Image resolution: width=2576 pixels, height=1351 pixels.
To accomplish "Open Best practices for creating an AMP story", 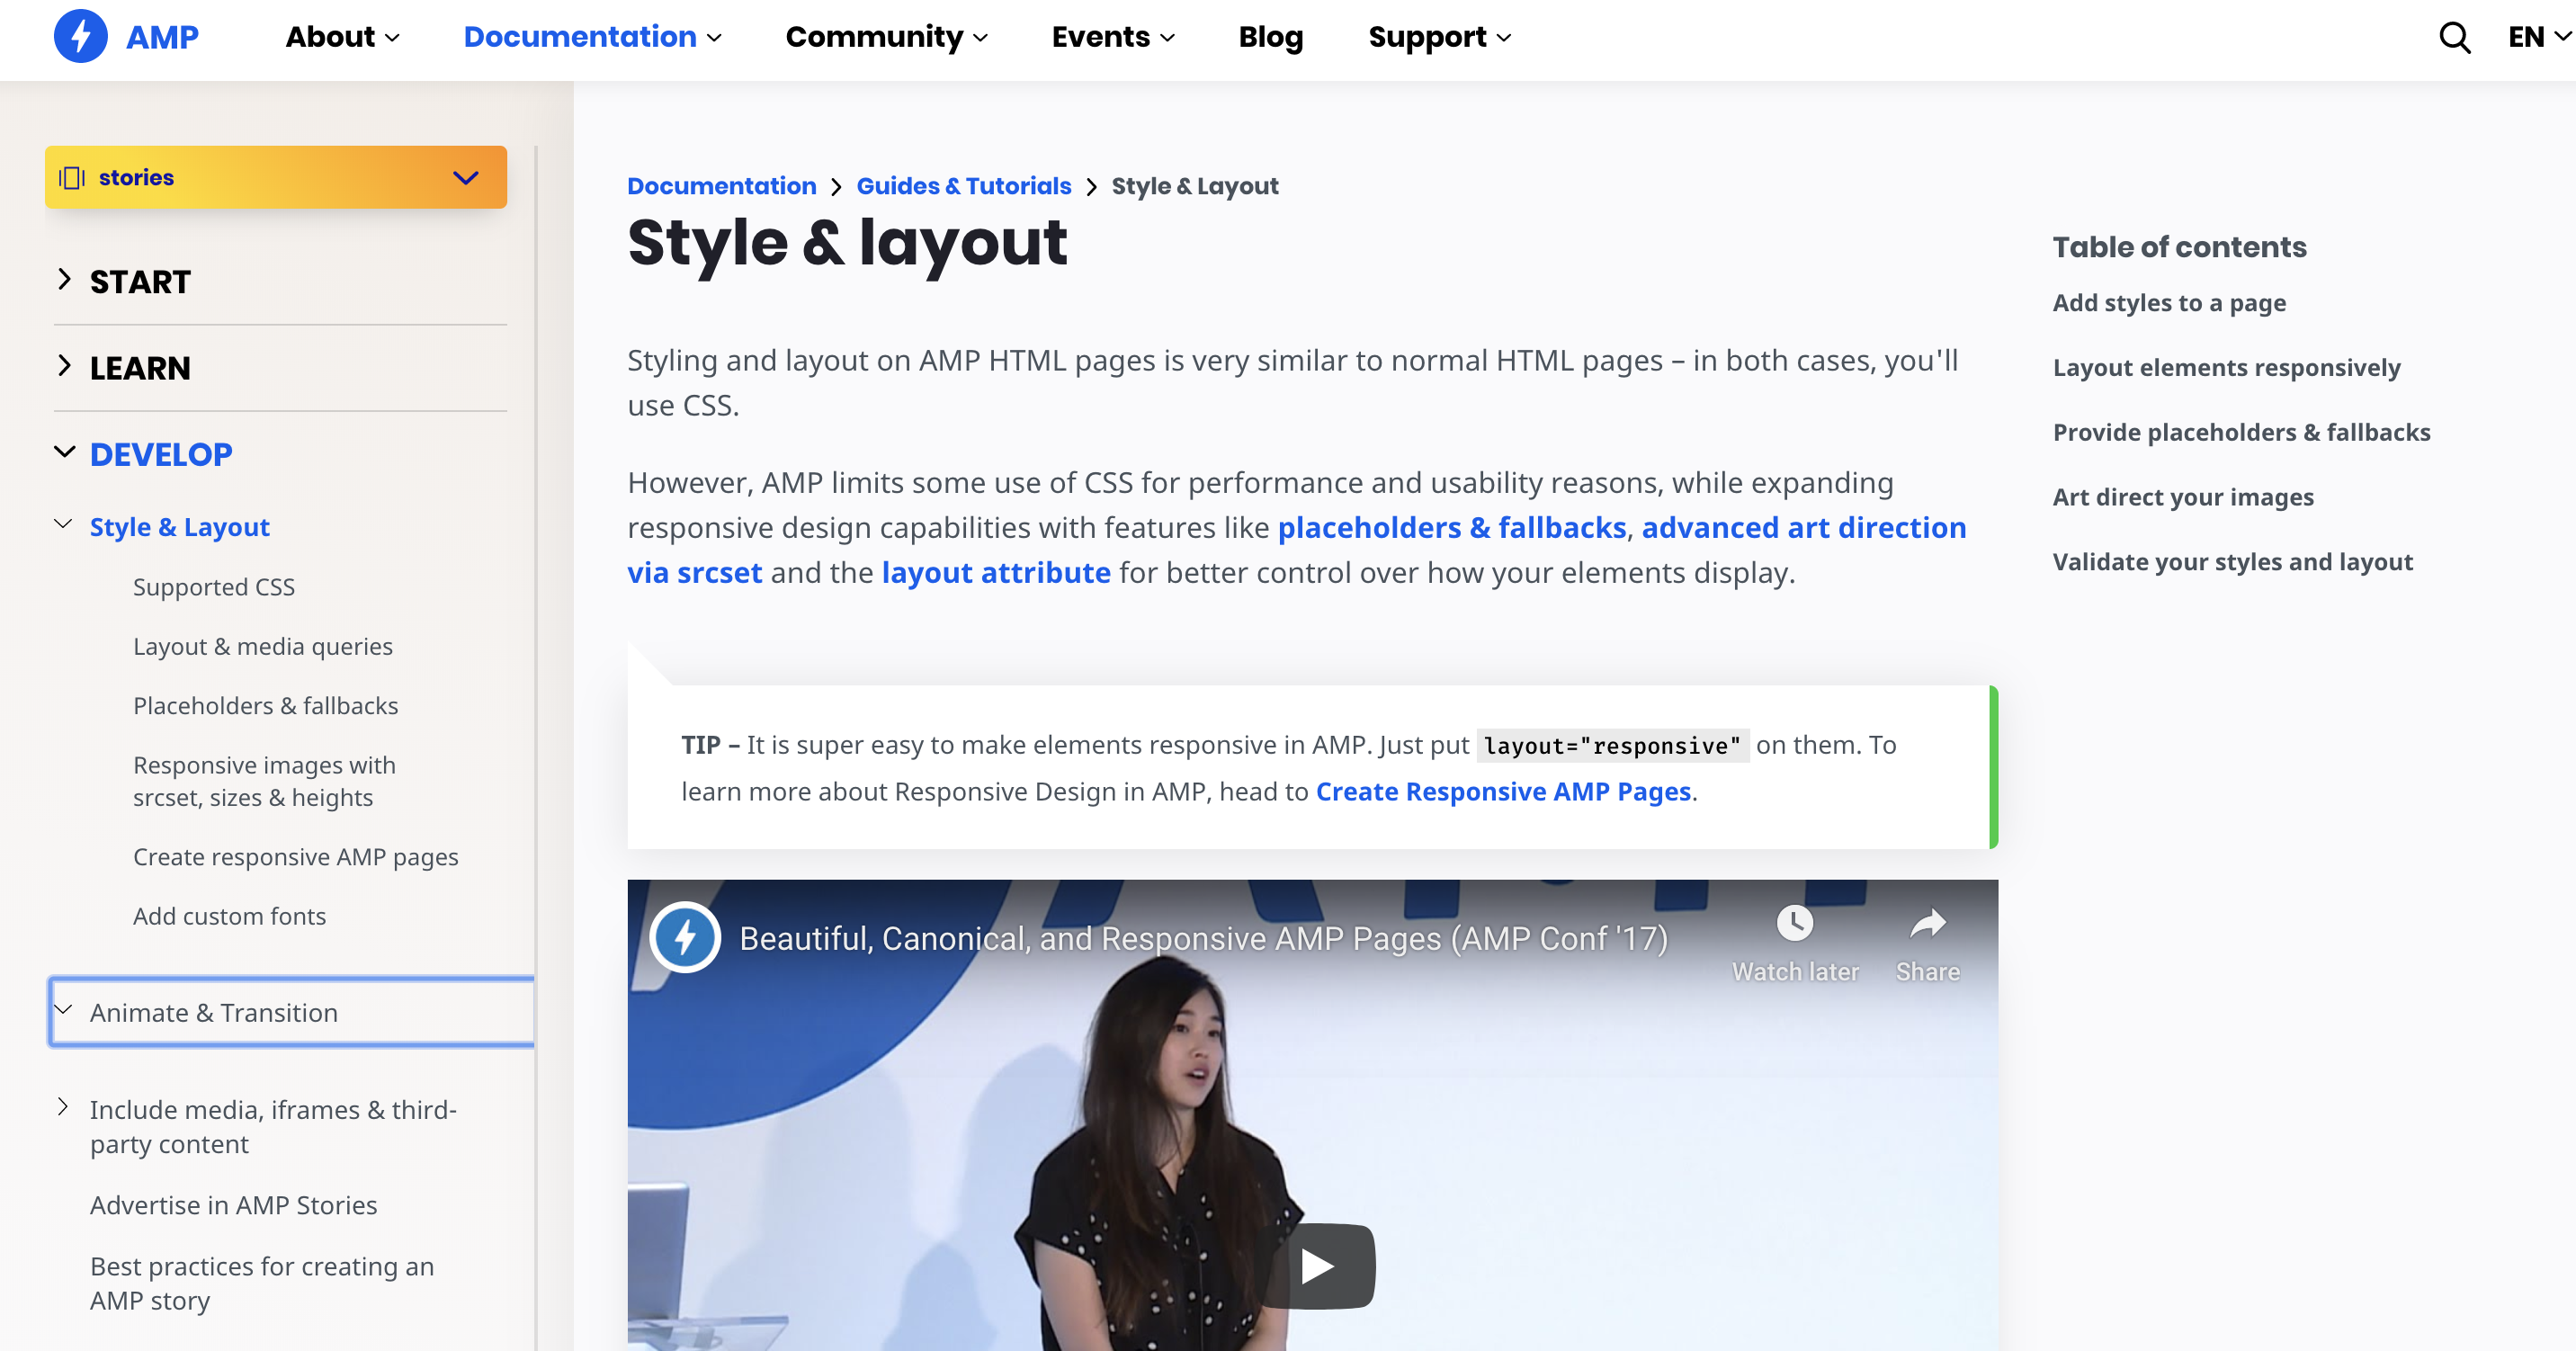I will [x=262, y=1283].
